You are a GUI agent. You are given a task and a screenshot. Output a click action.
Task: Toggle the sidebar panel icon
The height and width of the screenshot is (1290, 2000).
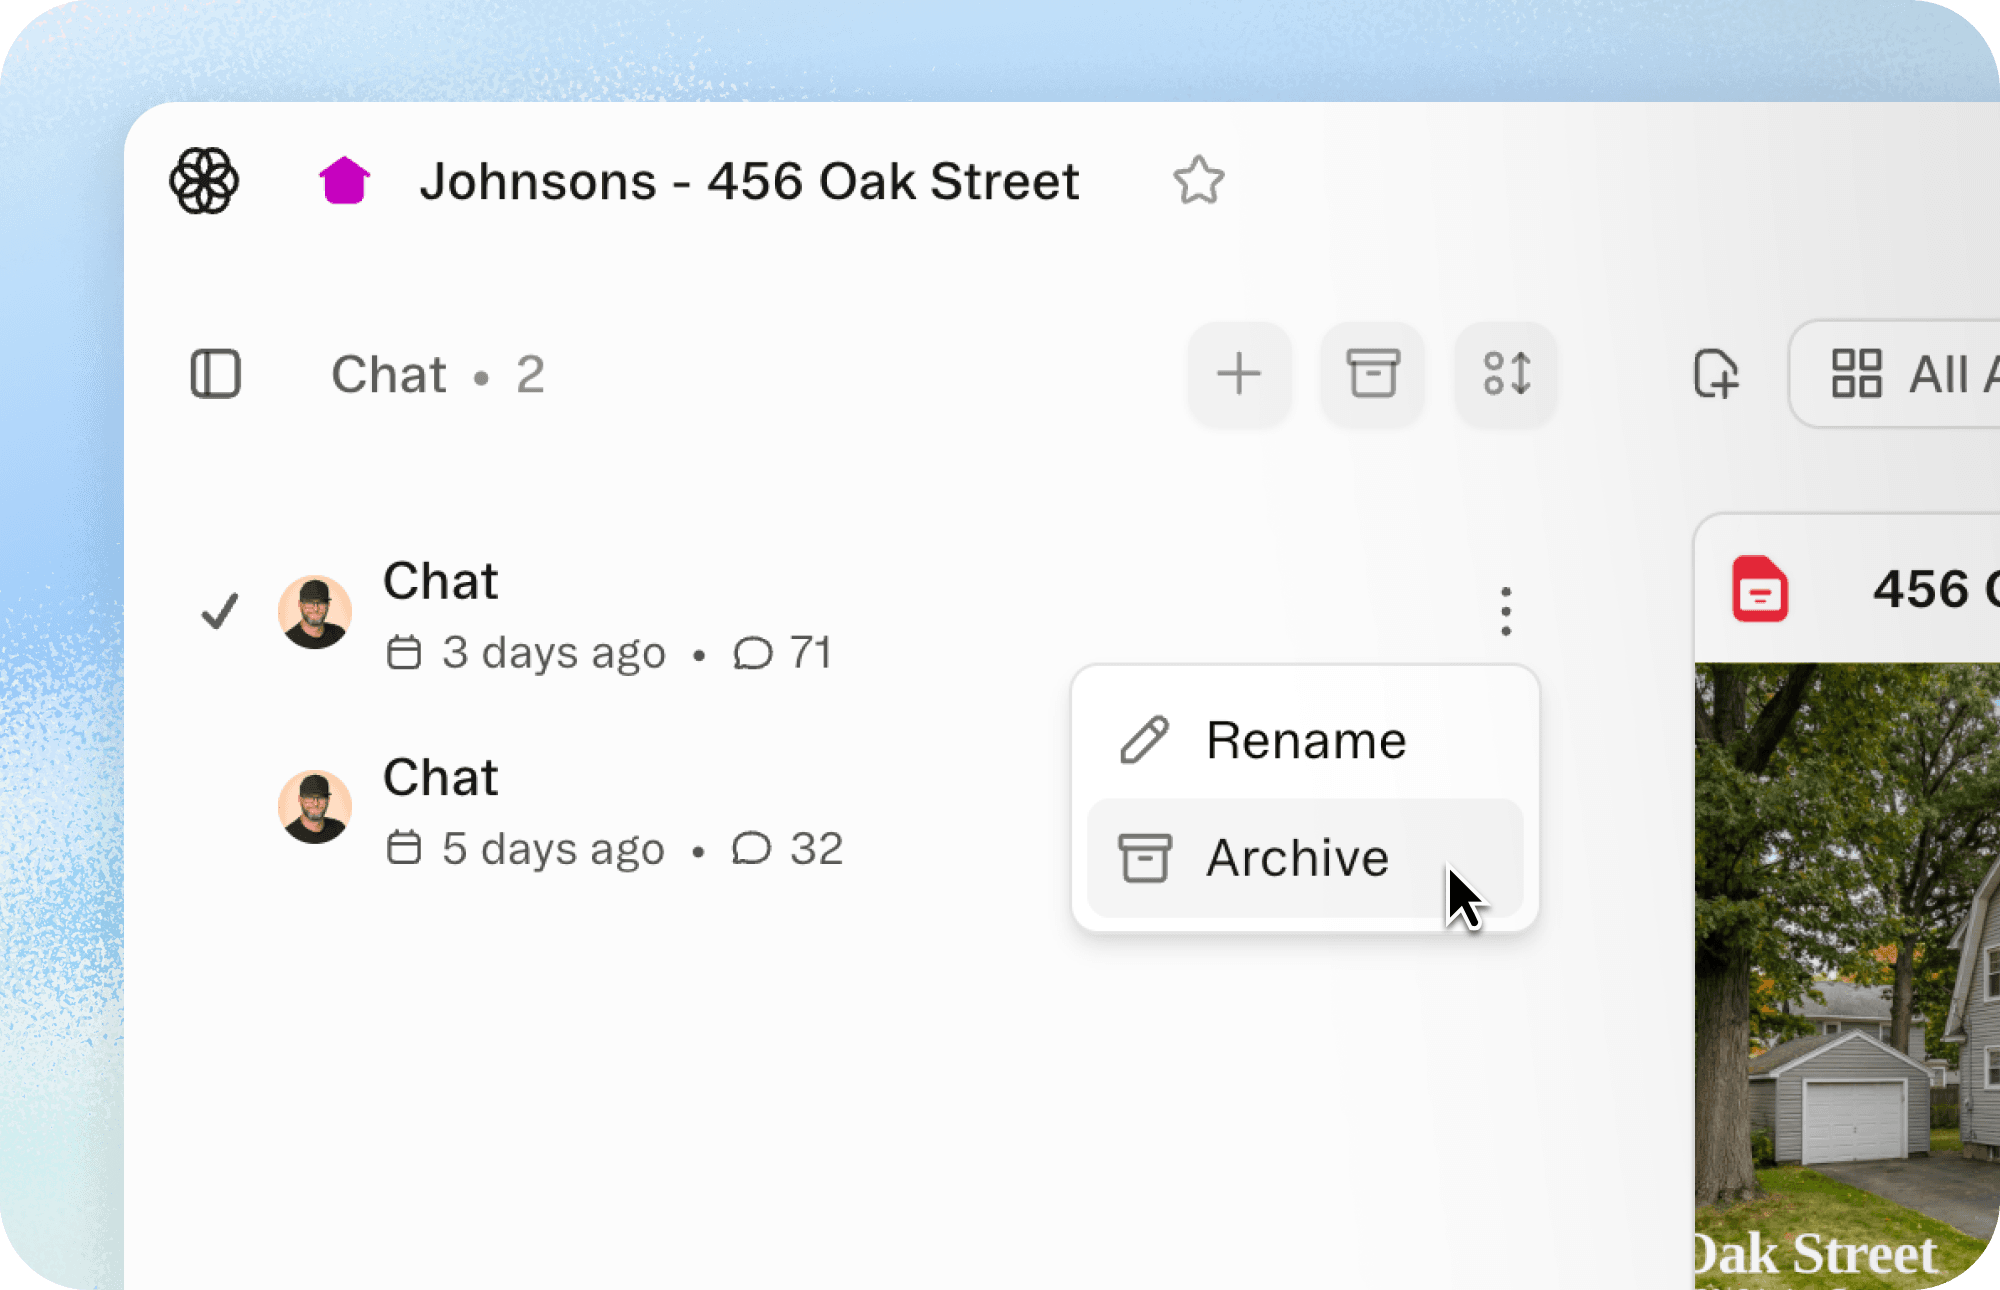pyautogui.click(x=216, y=375)
